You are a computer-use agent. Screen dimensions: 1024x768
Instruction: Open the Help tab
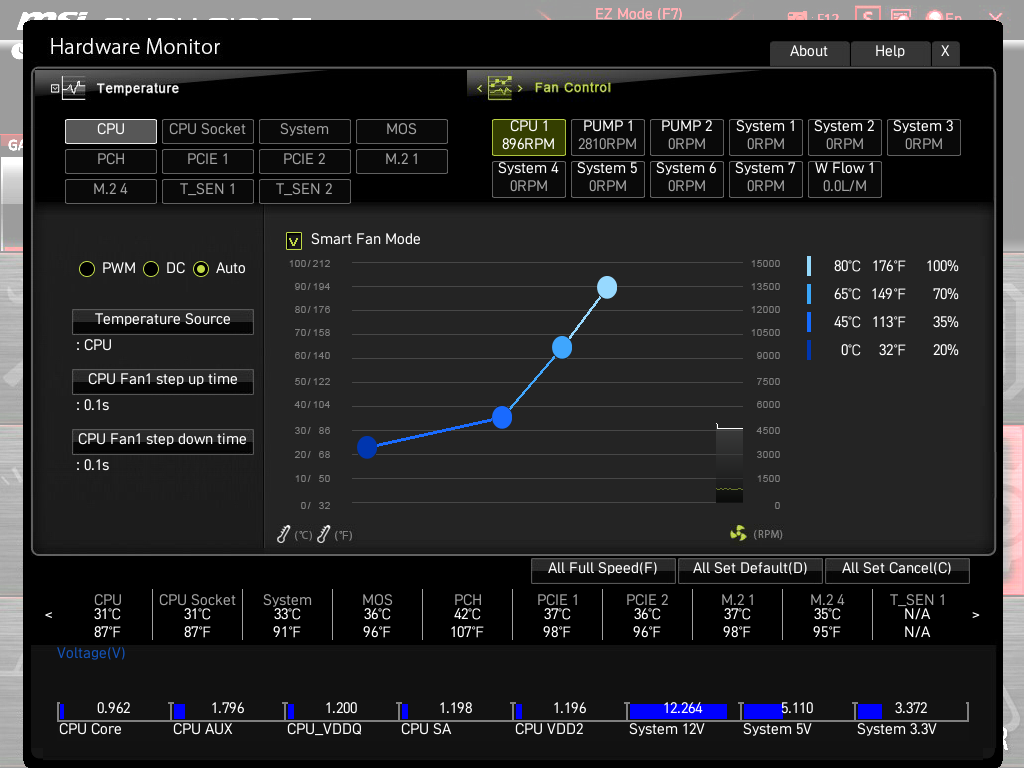[890, 52]
